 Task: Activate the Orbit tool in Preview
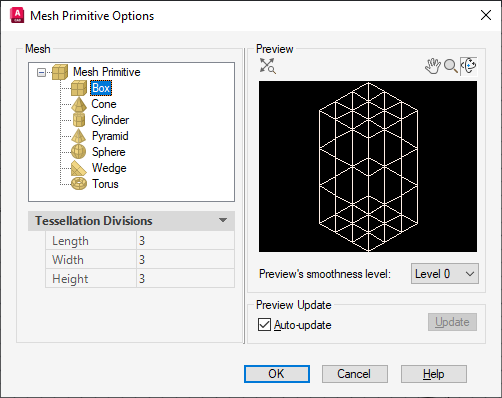[x=468, y=66]
